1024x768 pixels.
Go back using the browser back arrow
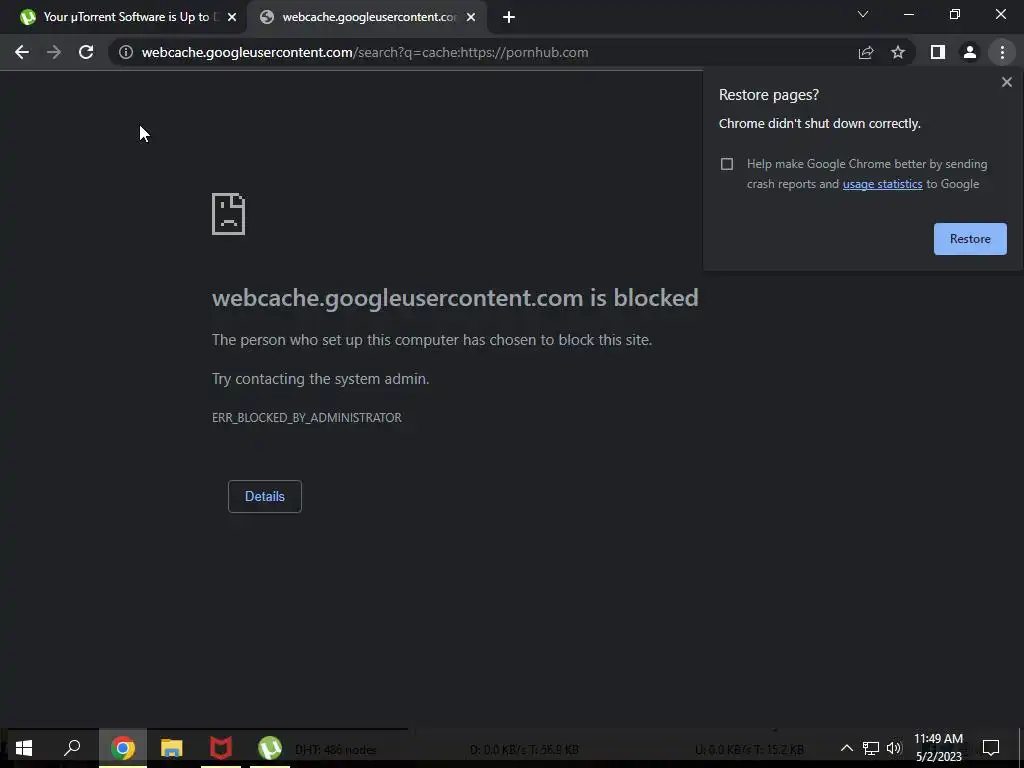[x=22, y=52]
